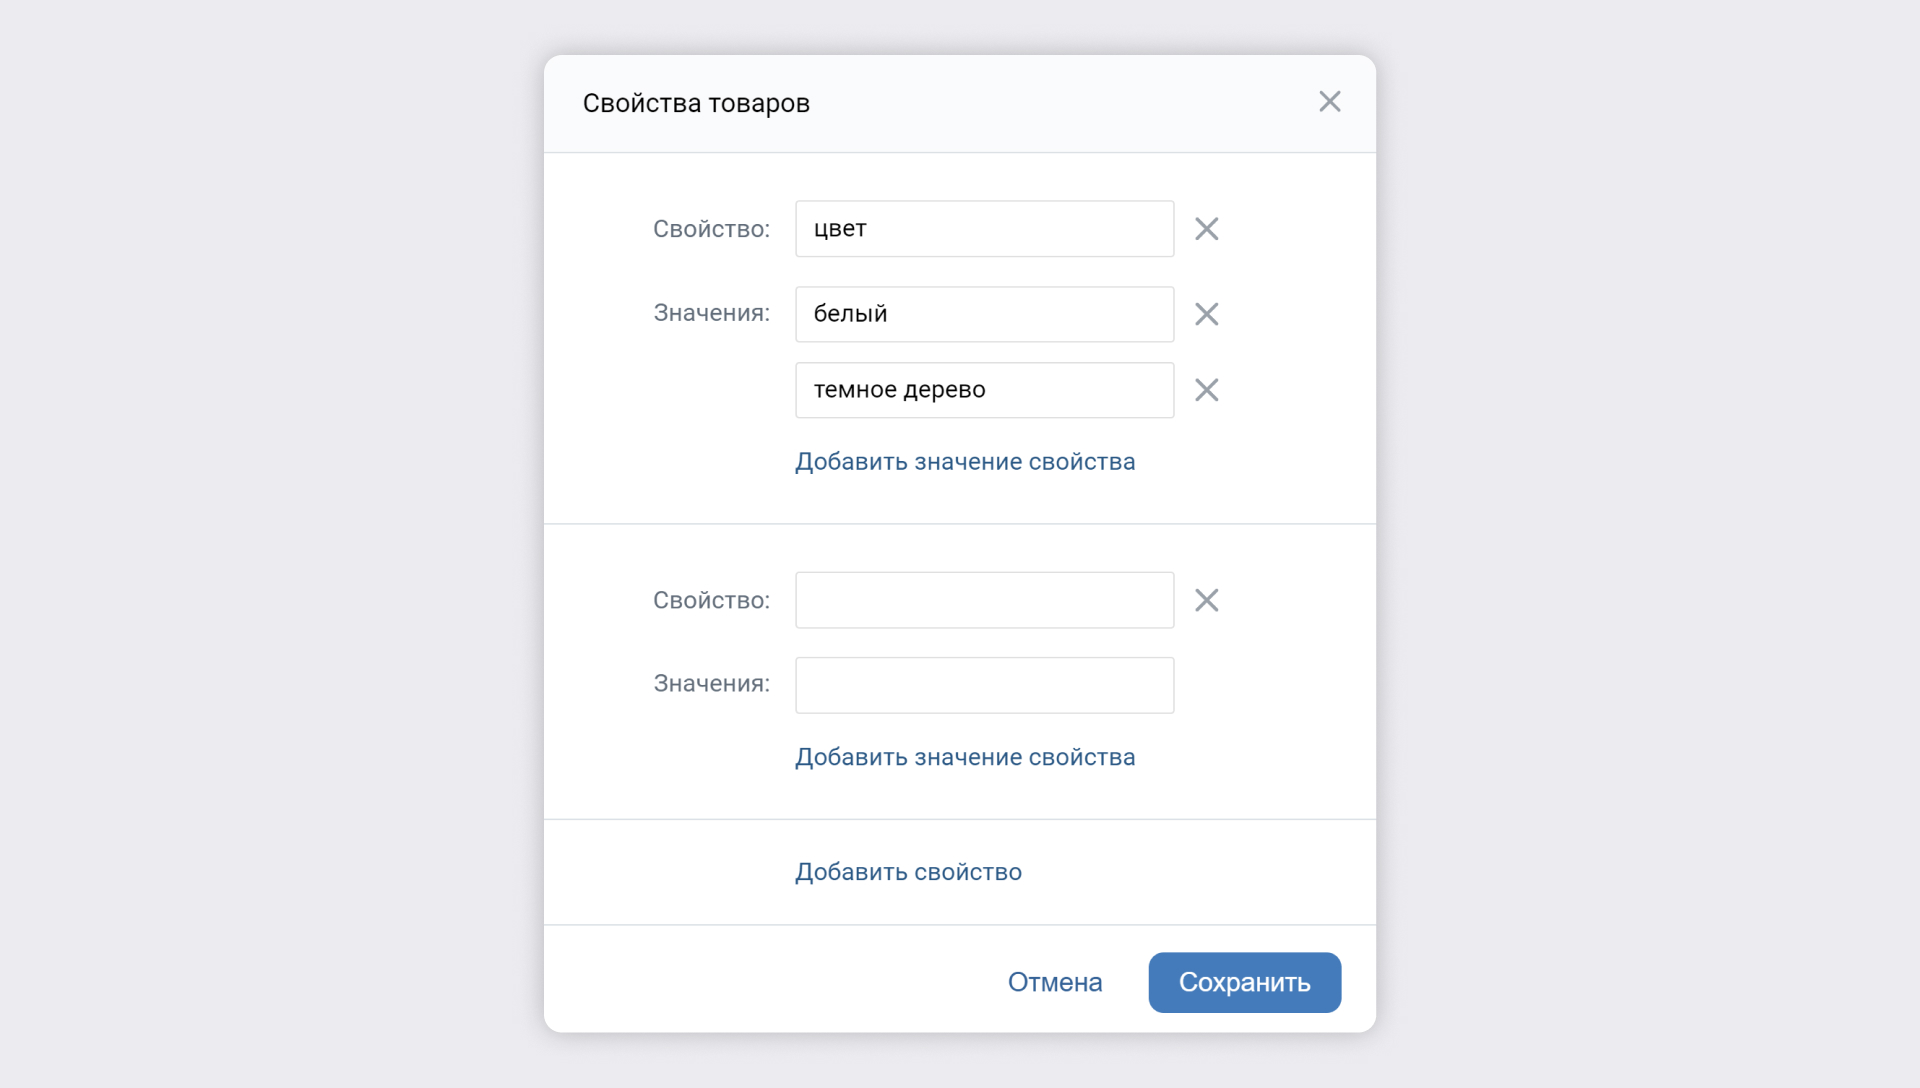Focus the темное дерево value field
Image resolution: width=1920 pixels, height=1088 pixels.
click(984, 390)
